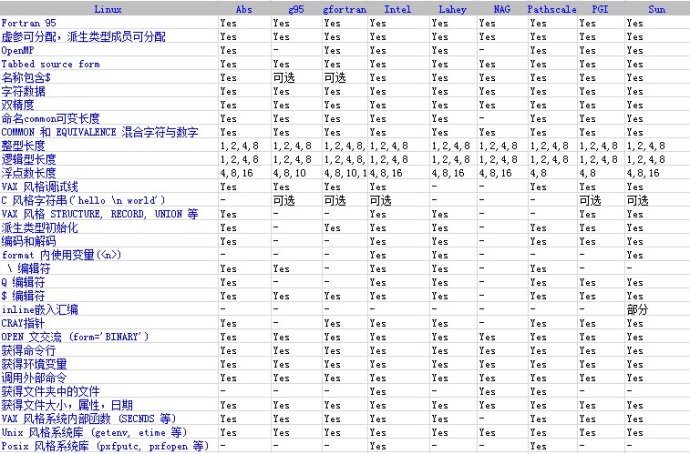Select the OpenMP row label
The height and width of the screenshot is (454, 690).
18,50
